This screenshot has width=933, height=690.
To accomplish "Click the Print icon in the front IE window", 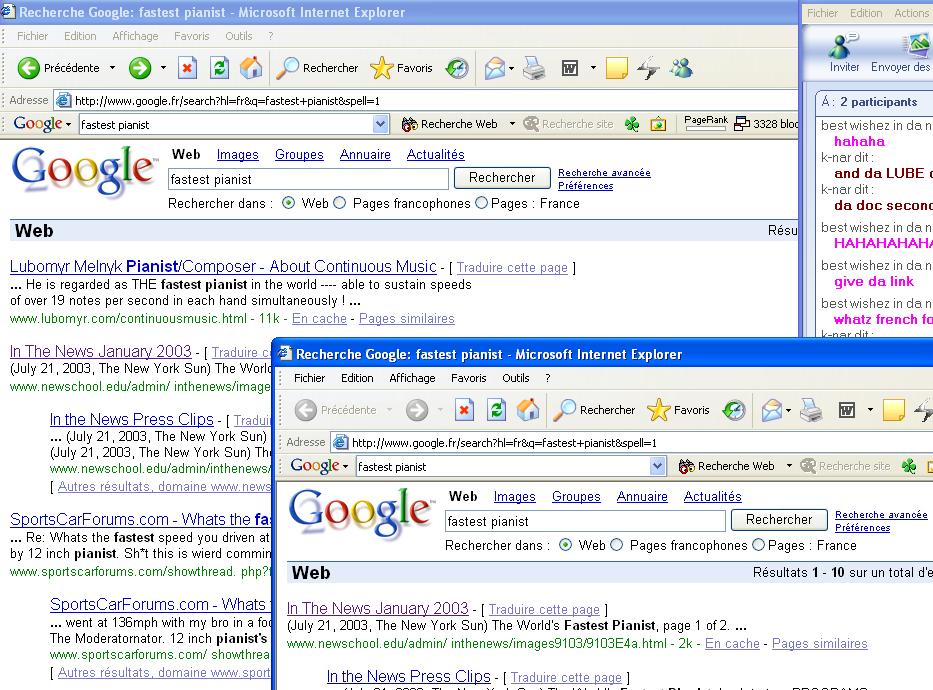I will pyautogui.click(x=811, y=410).
